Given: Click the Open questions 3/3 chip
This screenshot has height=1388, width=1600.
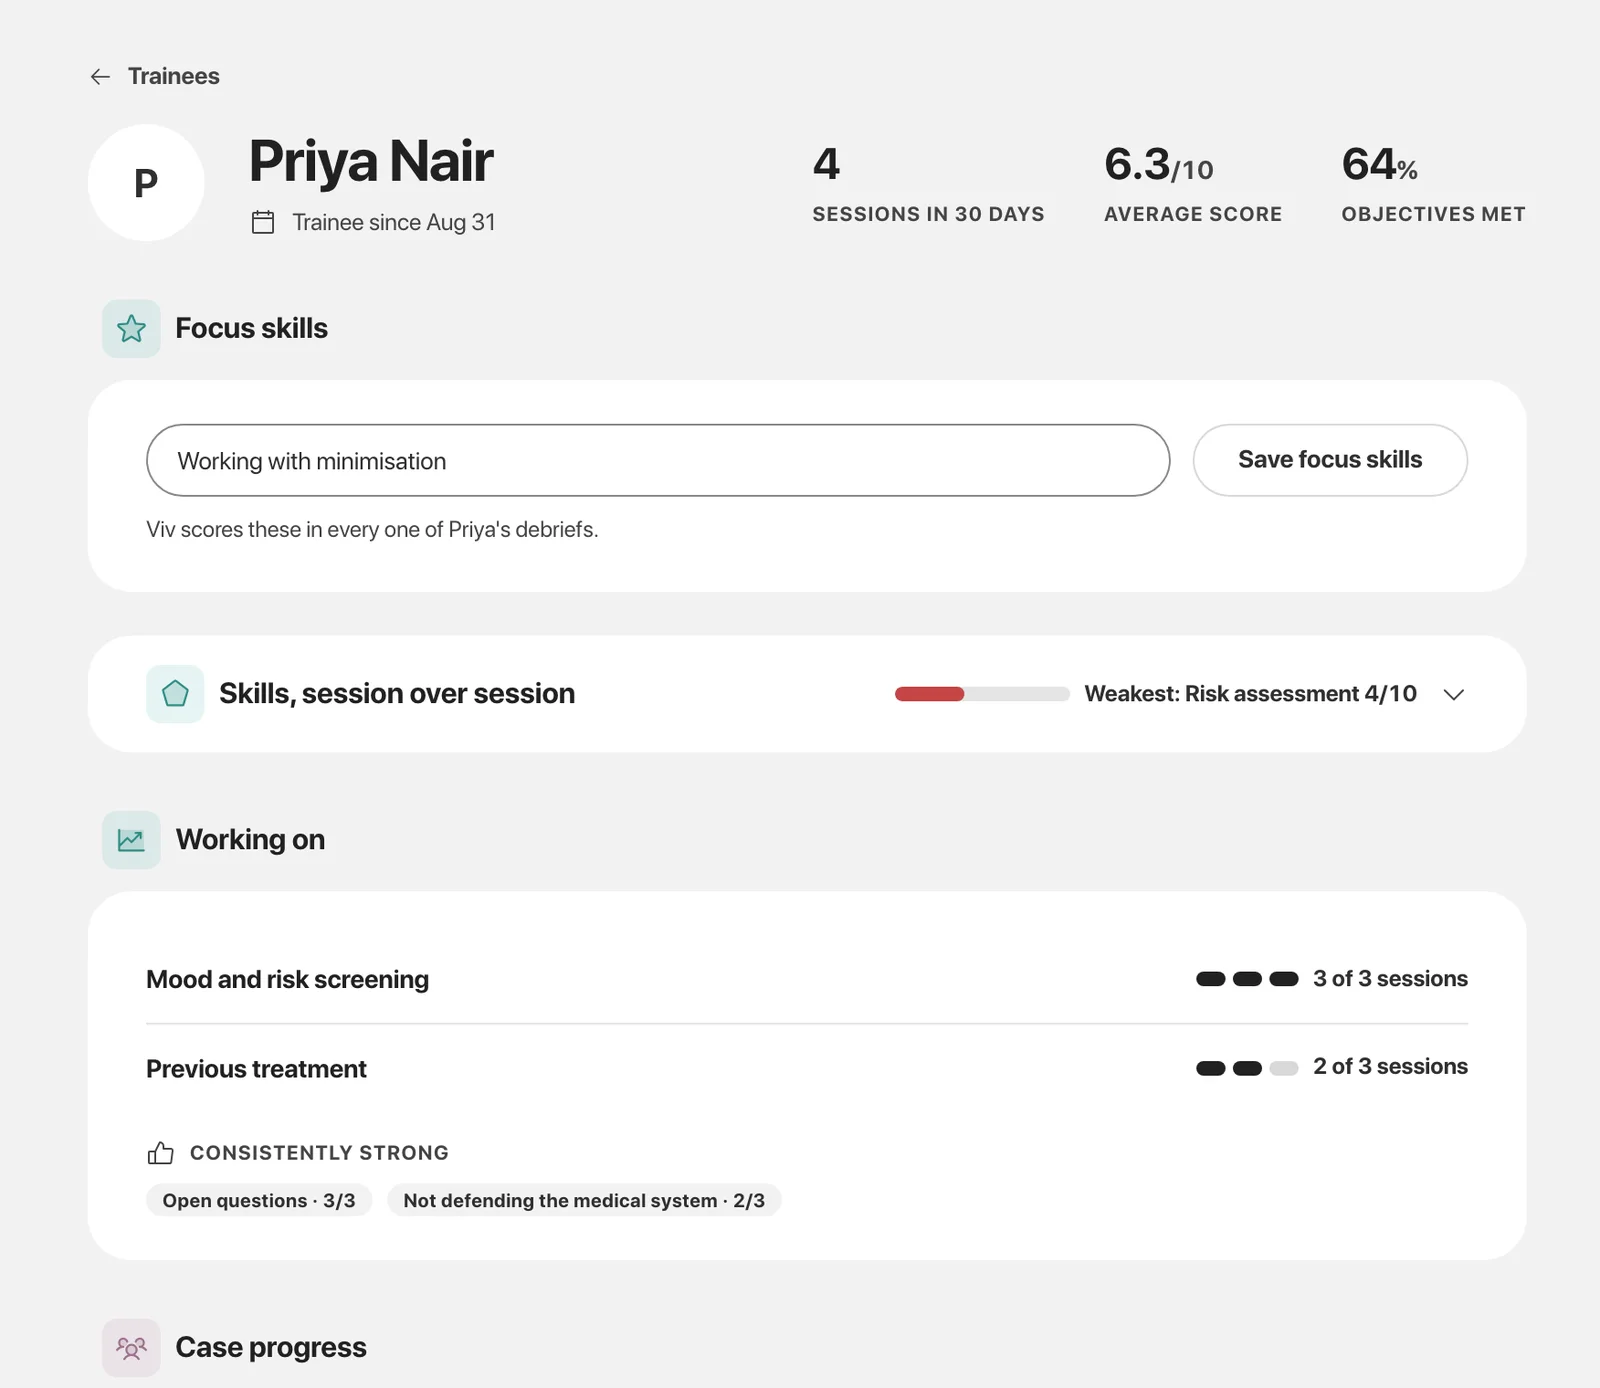Looking at the screenshot, I should [259, 1200].
